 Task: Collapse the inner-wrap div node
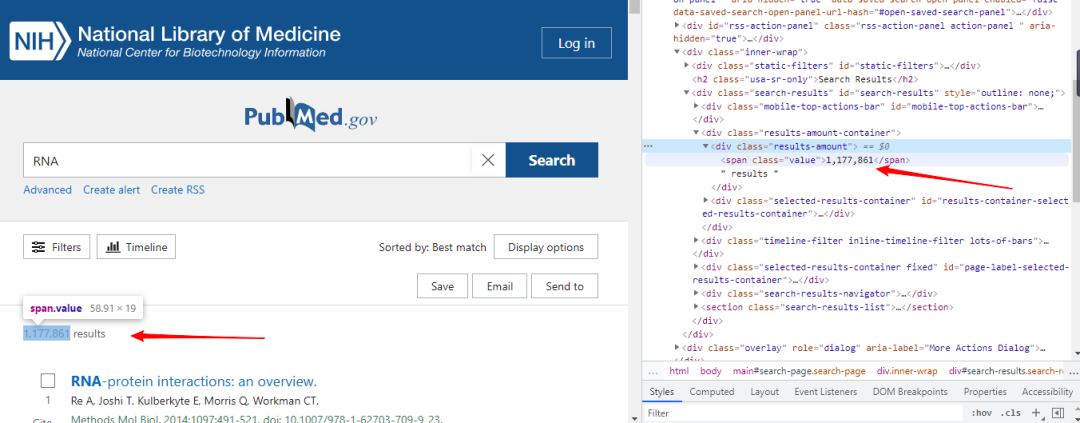point(677,52)
